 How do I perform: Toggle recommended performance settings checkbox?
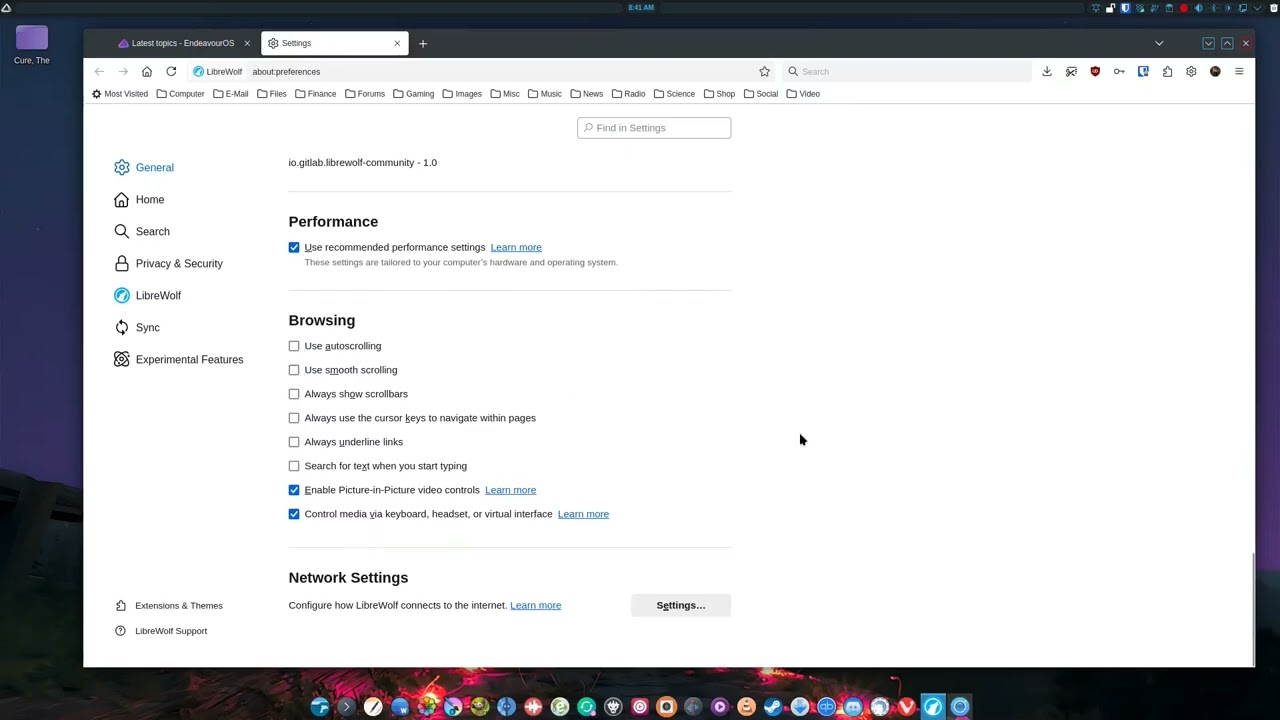pos(294,247)
